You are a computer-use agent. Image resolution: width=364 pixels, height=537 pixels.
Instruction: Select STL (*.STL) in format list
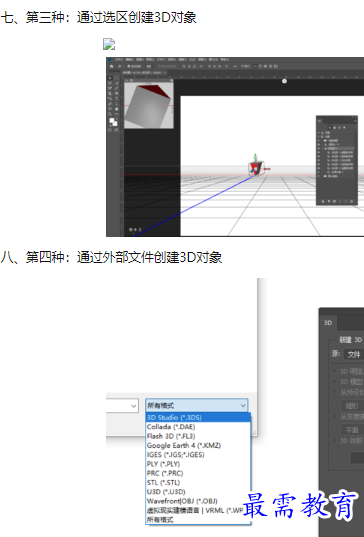click(x=198, y=482)
